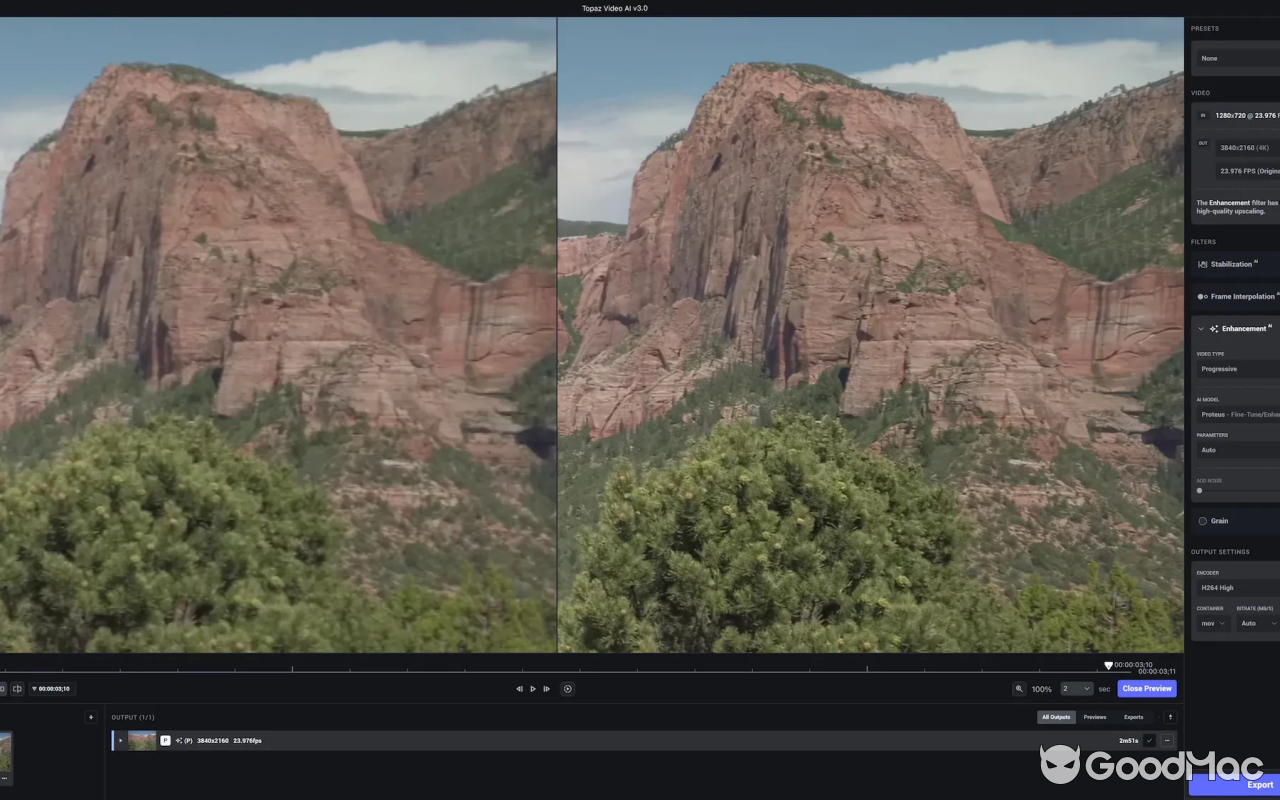Click the Close Preview button

point(1146,688)
